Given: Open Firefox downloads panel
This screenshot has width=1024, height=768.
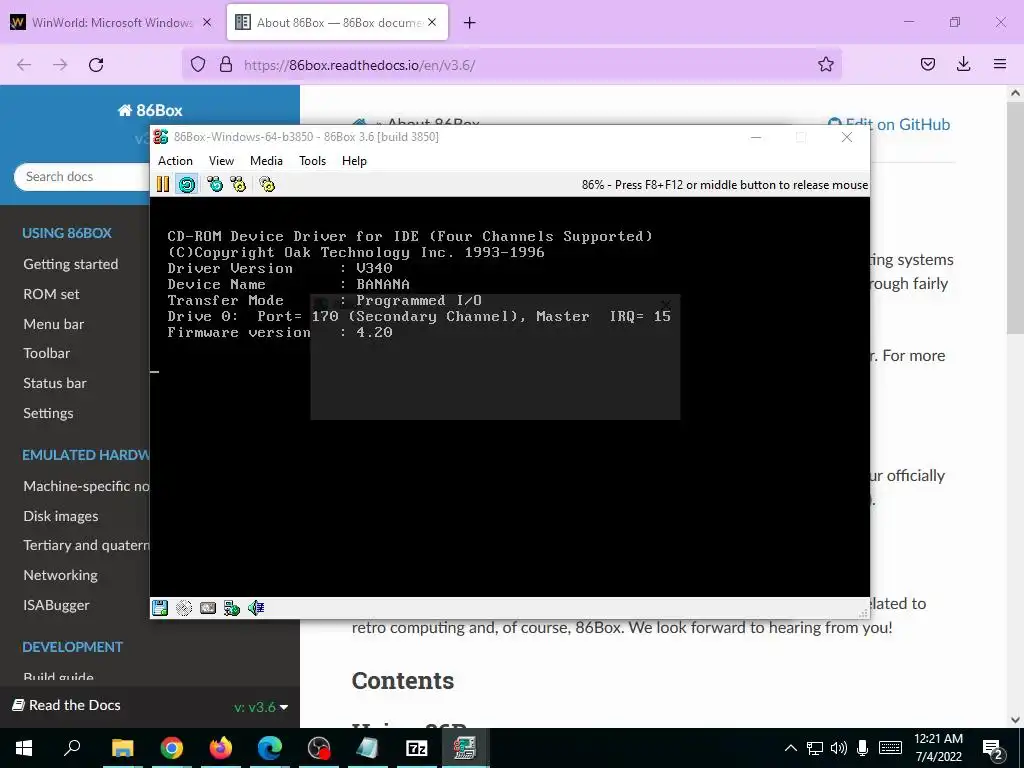Looking at the screenshot, I should pos(963,64).
